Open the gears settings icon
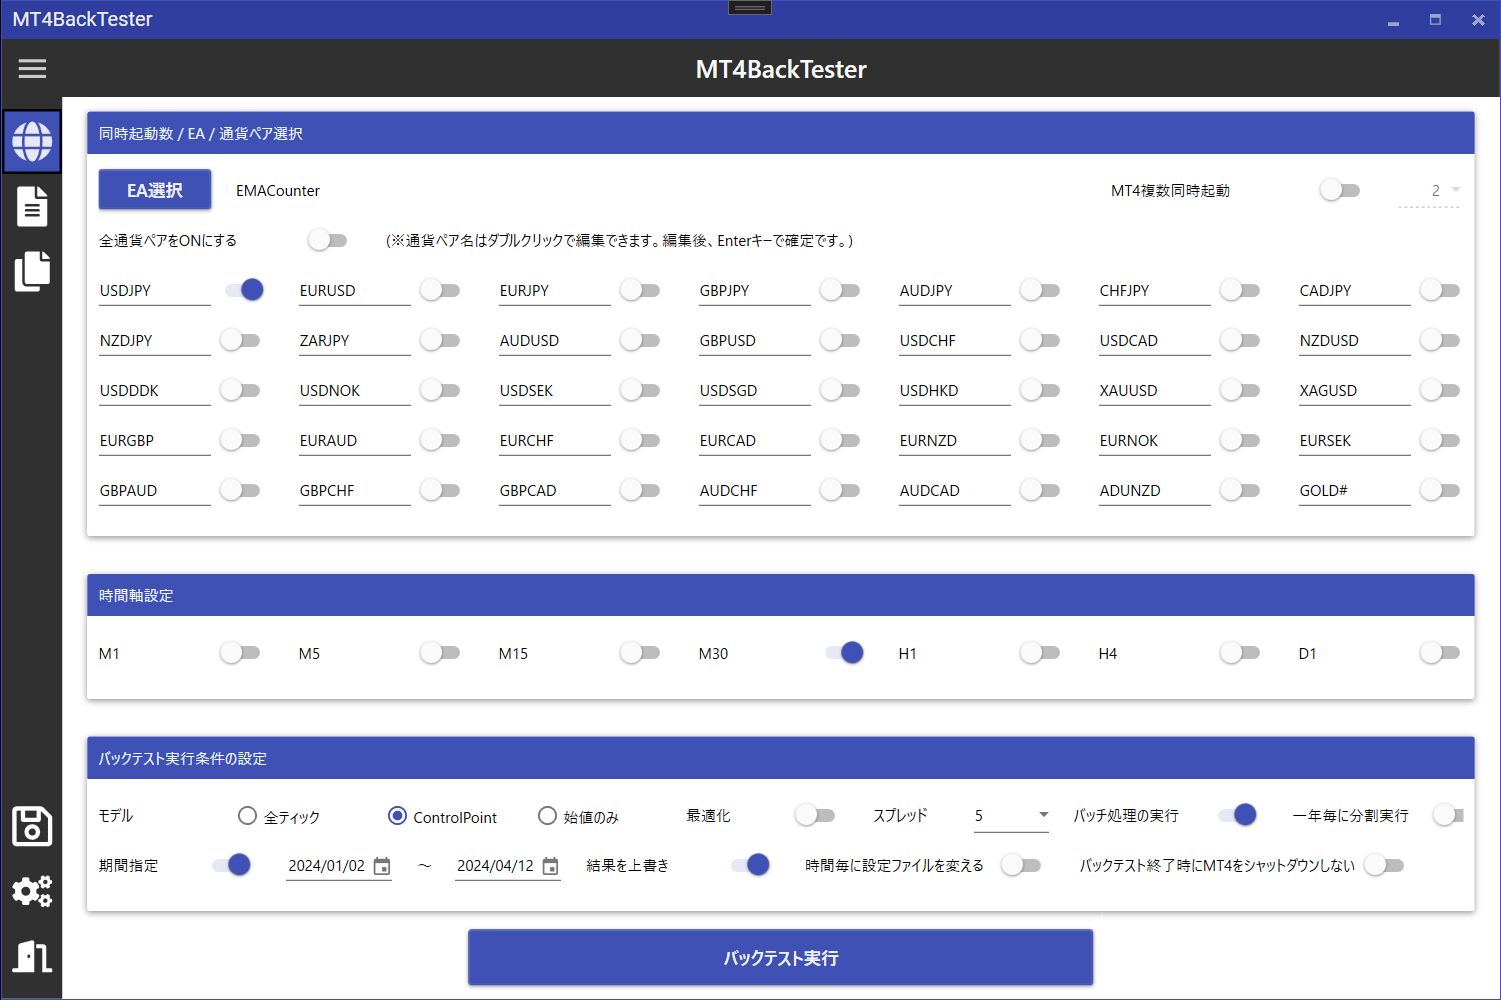This screenshot has width=1501, height=1000. (32, 891)
